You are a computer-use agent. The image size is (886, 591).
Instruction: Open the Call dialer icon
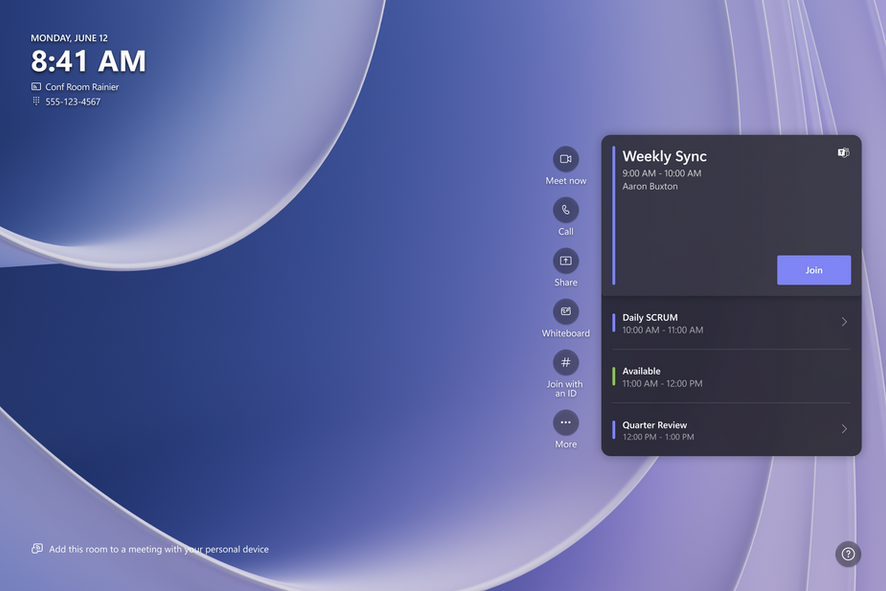566,210
